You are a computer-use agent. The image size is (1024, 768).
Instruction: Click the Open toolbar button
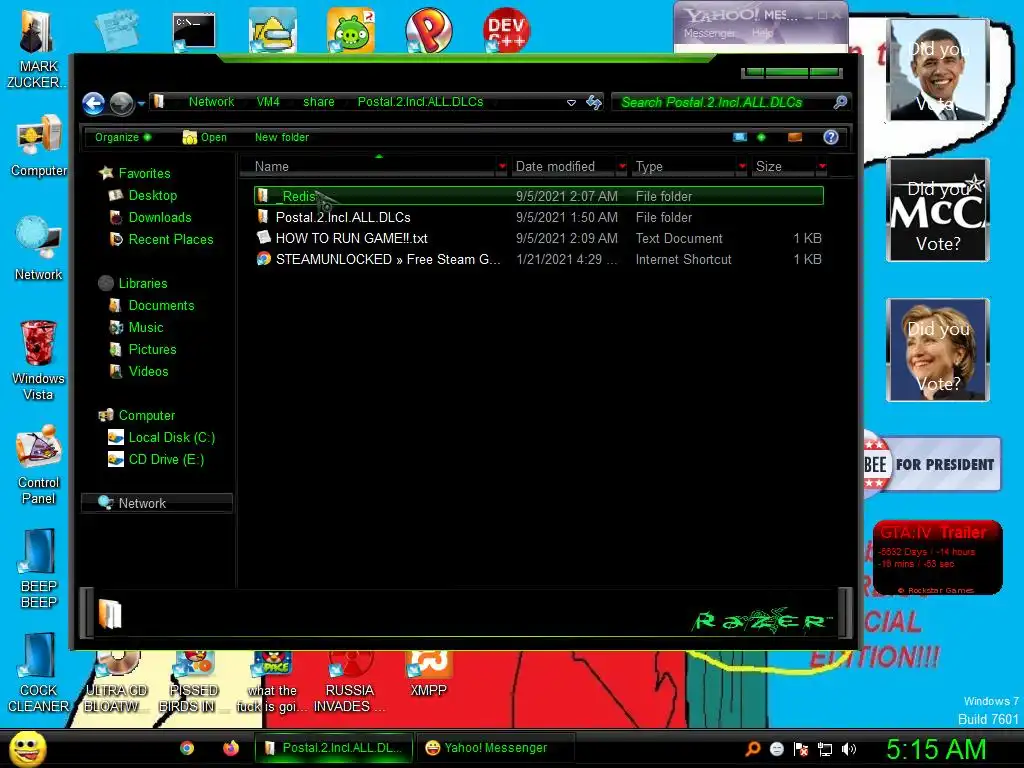point(205,137)
